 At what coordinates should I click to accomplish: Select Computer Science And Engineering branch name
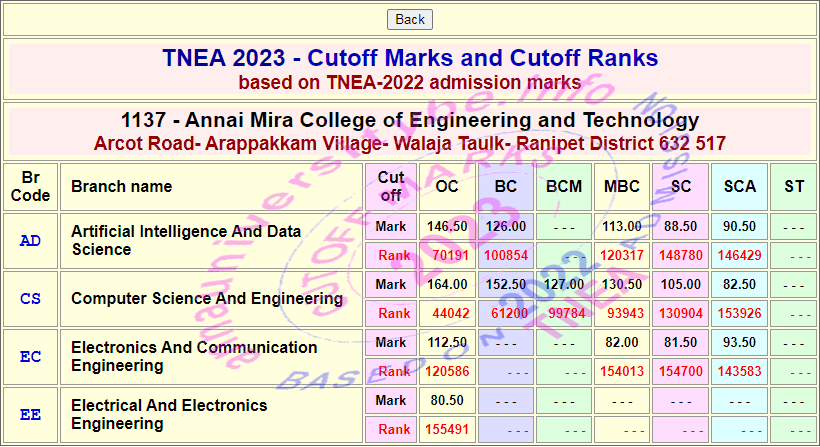click(207, 299)
